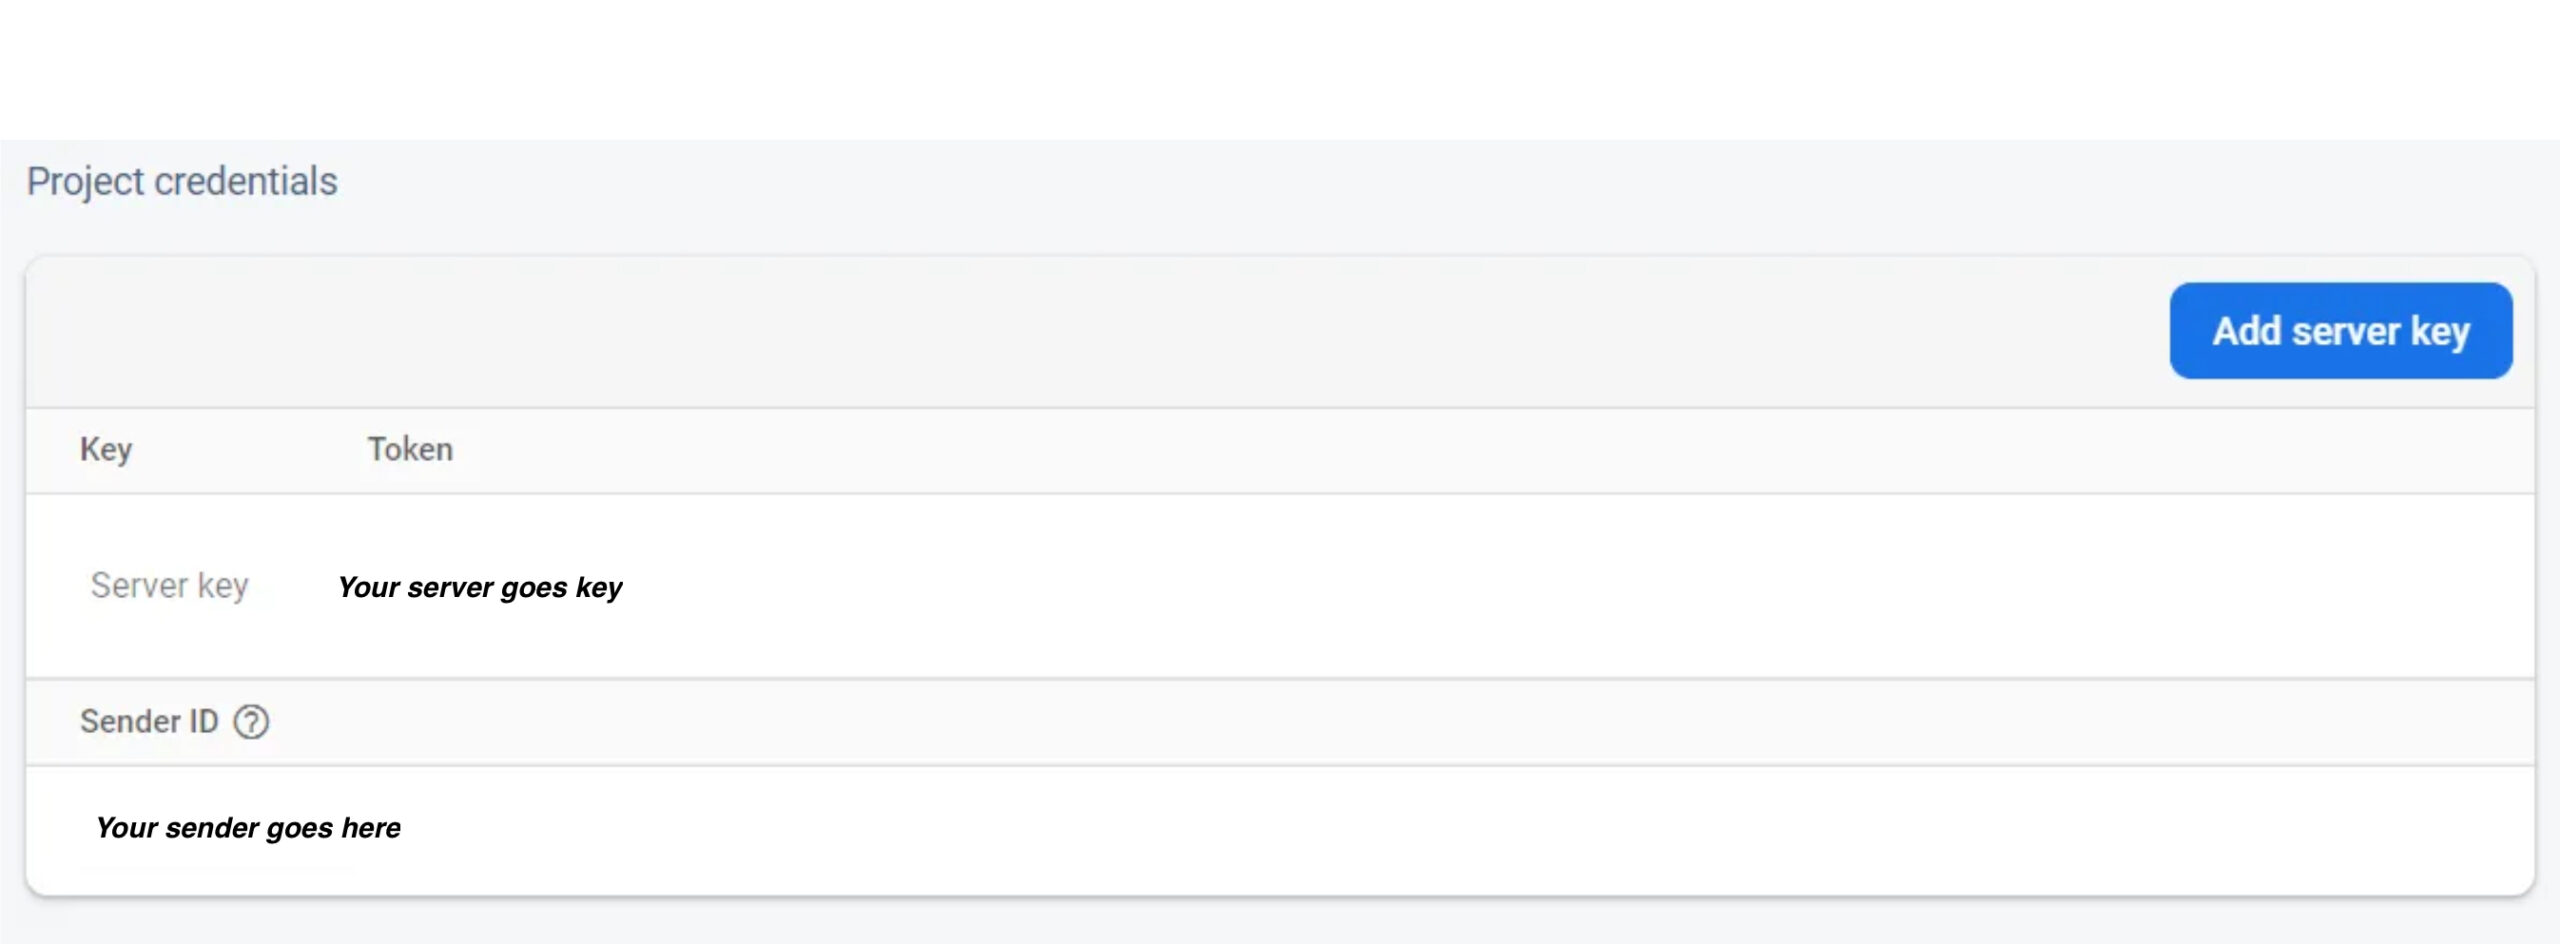Click the Sender ID label

(149, 722)
